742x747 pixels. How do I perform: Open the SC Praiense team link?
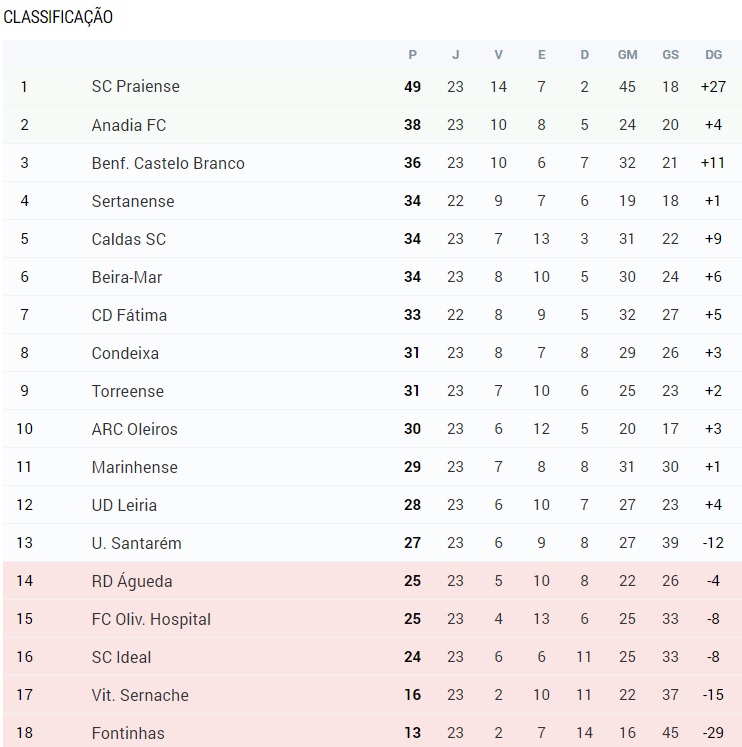click(136, 87)
